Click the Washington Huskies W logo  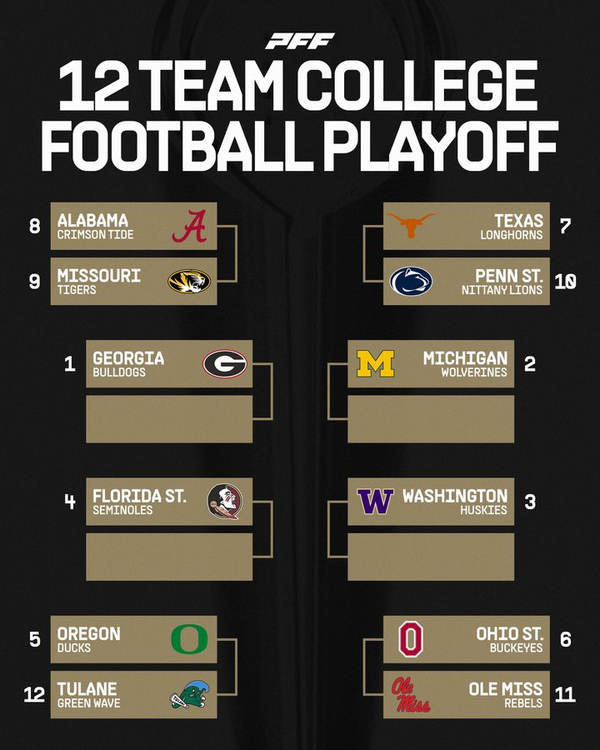pyautogui.click(x=376, y=501)
